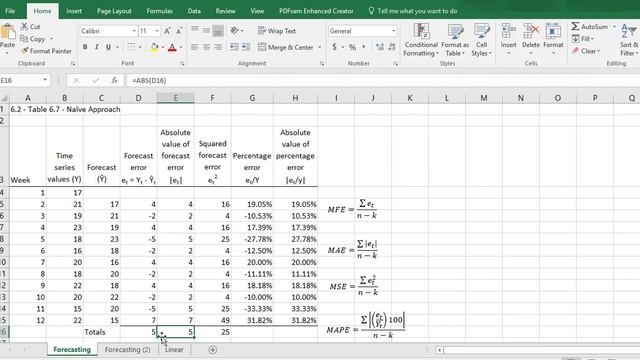The image size is (640, 360).
Task: Open the font color dropdown arrow
Action: (181, 48)
